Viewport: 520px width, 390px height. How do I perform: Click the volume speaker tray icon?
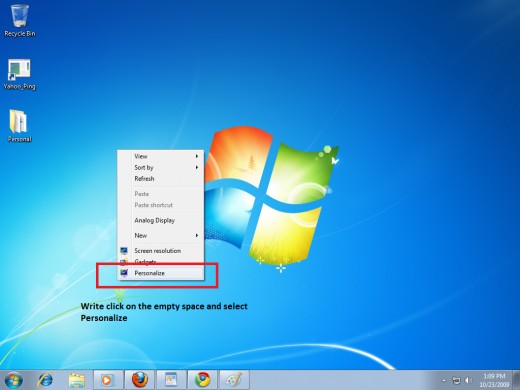(469, 380)
